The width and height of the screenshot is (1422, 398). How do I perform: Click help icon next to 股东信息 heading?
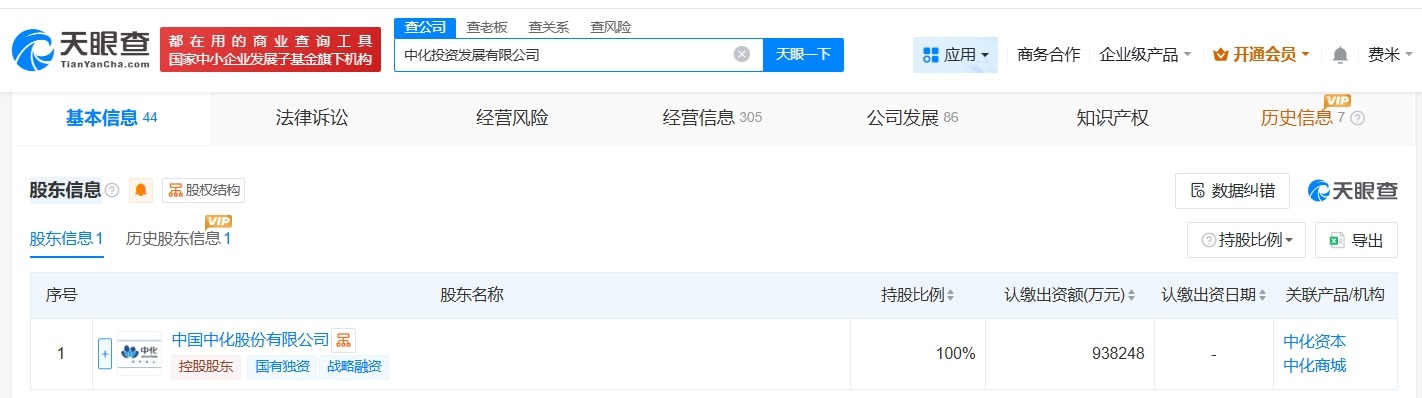pos(112,190)
